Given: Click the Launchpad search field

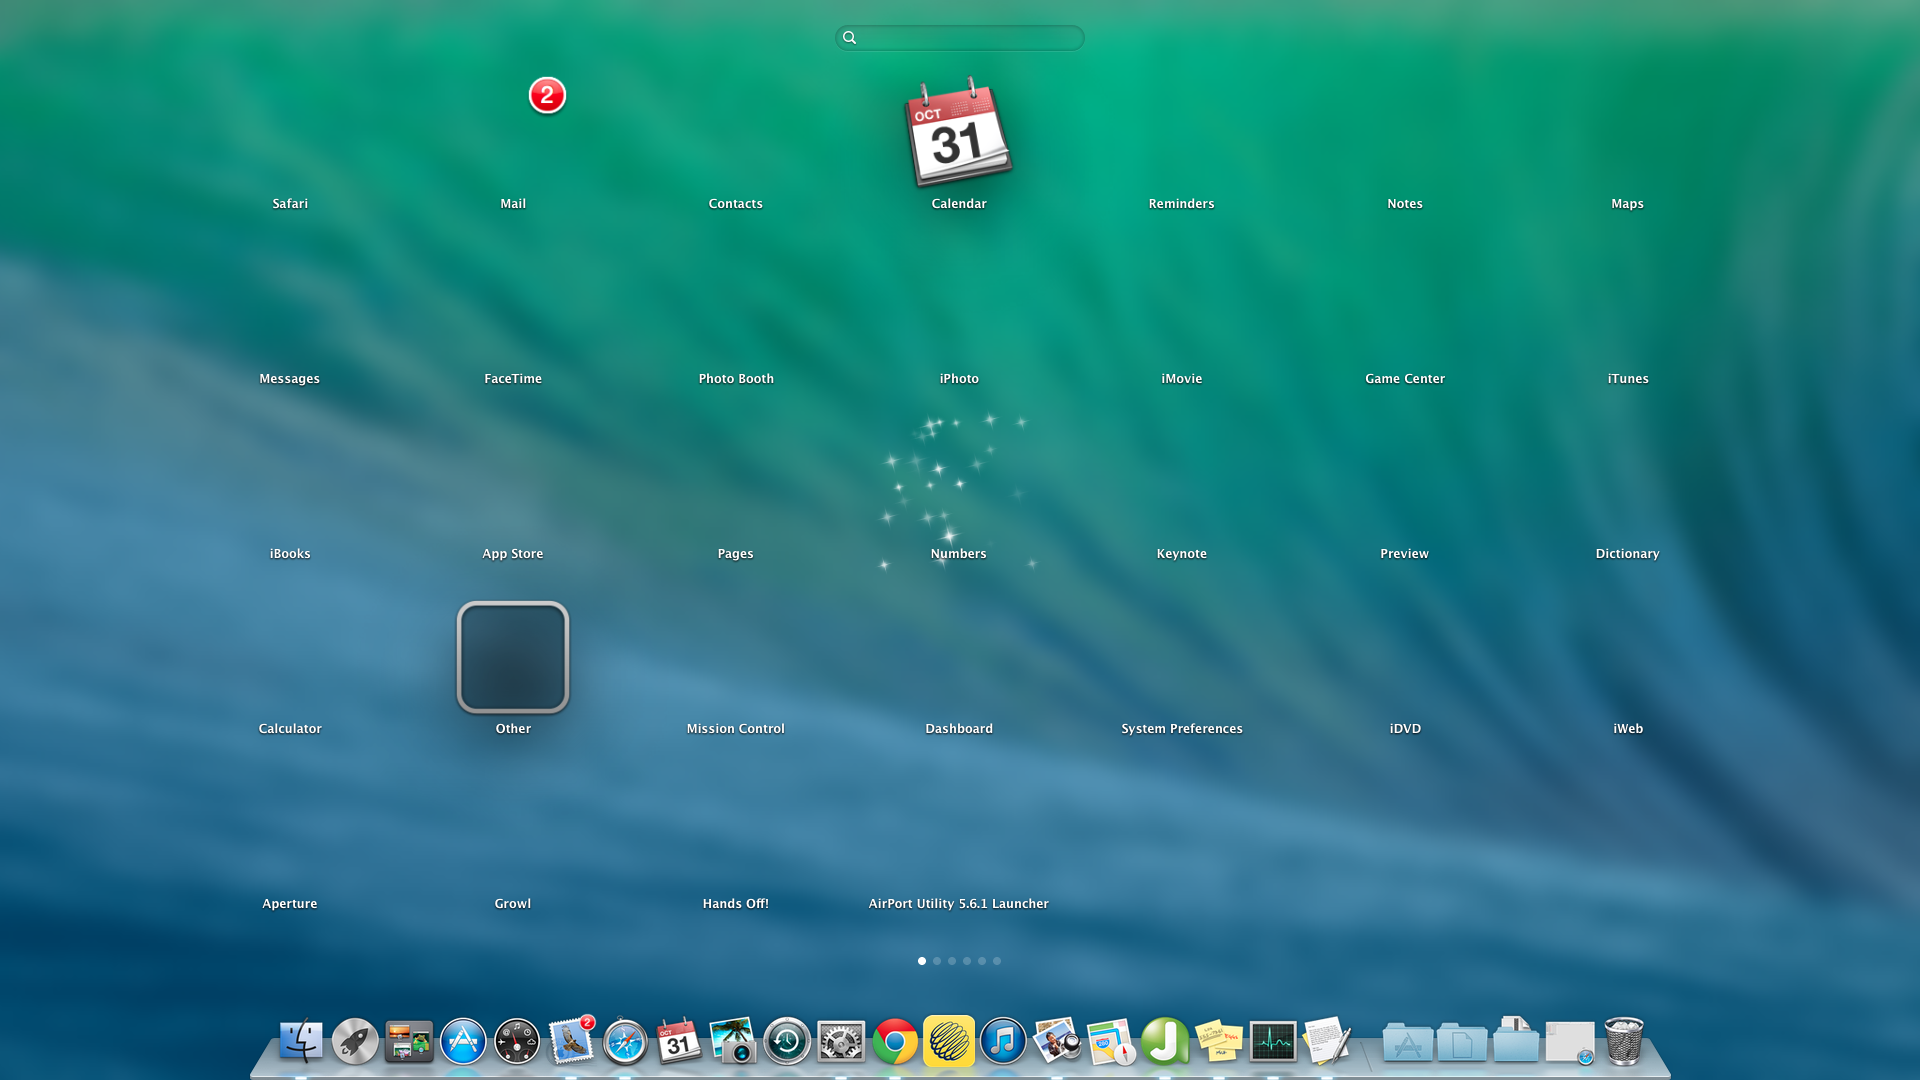Looking at the screenshot, I should click(960, 38).
